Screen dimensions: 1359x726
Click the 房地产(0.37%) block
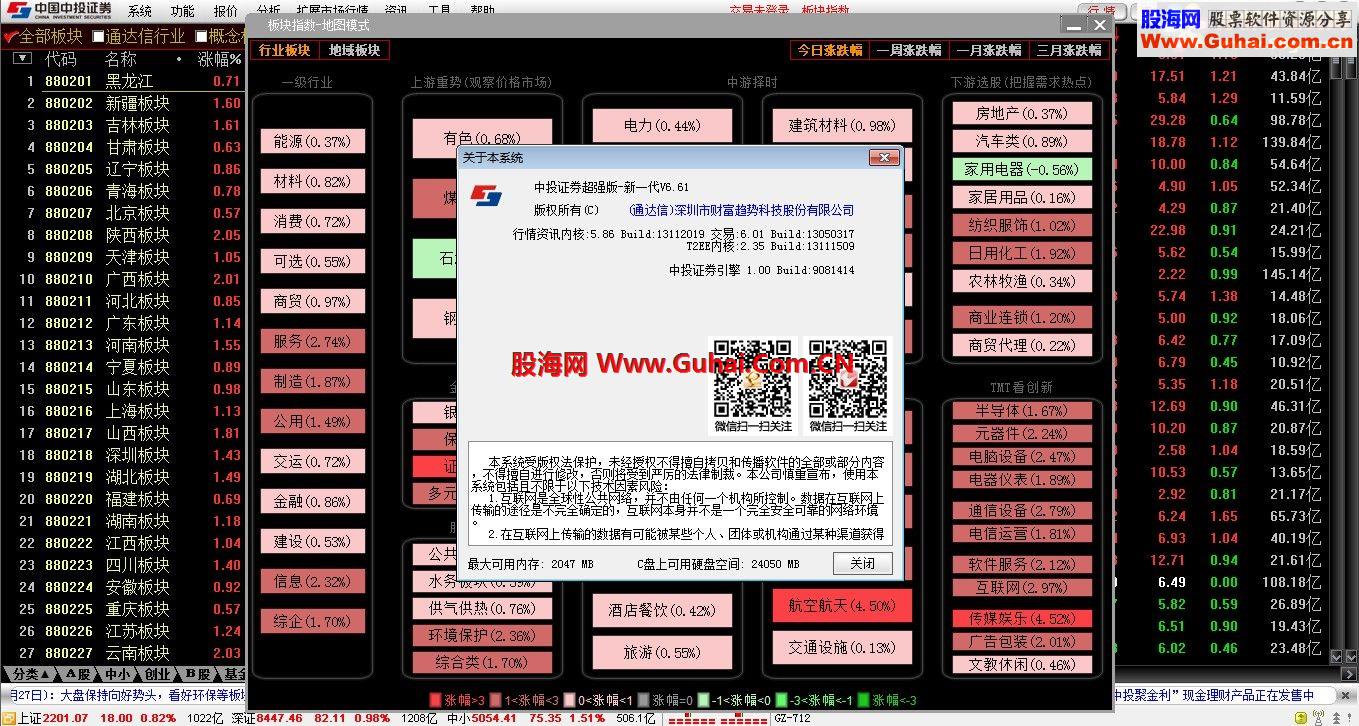click(x=1022, y=114)
